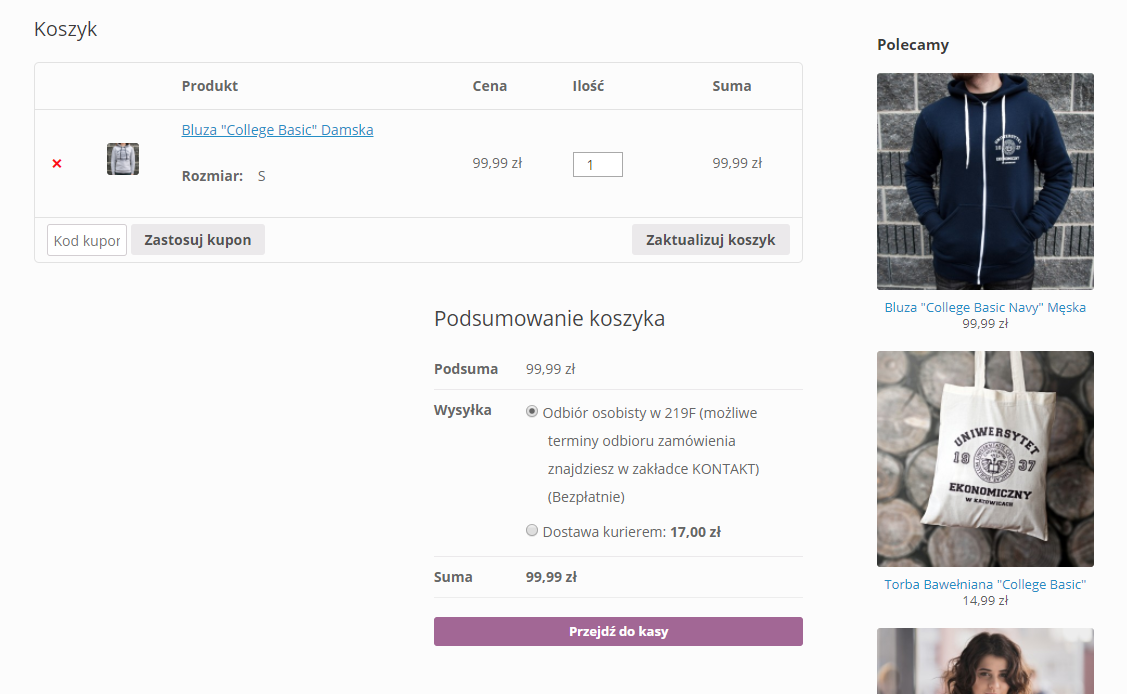Click the Wysyłka label in cart summary
1127x694 pixels.
pyautogui.click(x=463, y=410)
